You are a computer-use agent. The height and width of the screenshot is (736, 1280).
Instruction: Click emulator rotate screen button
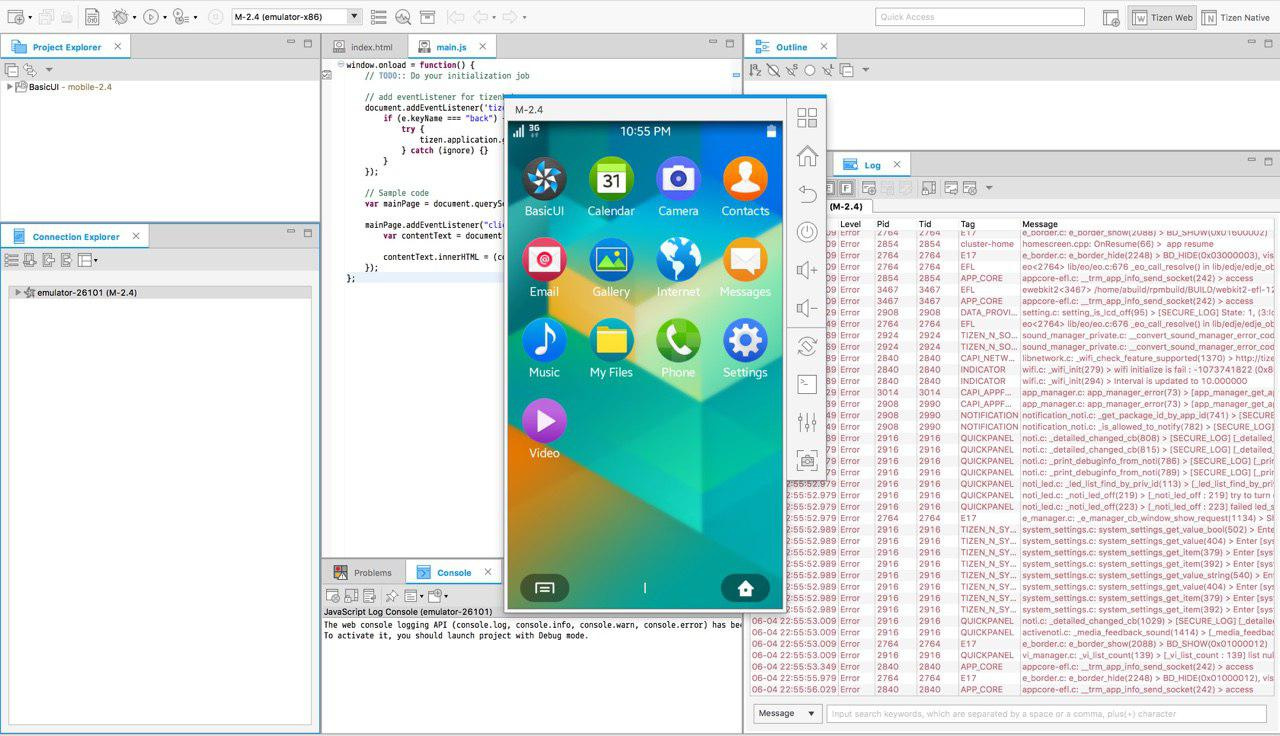(x=807, y=346)
